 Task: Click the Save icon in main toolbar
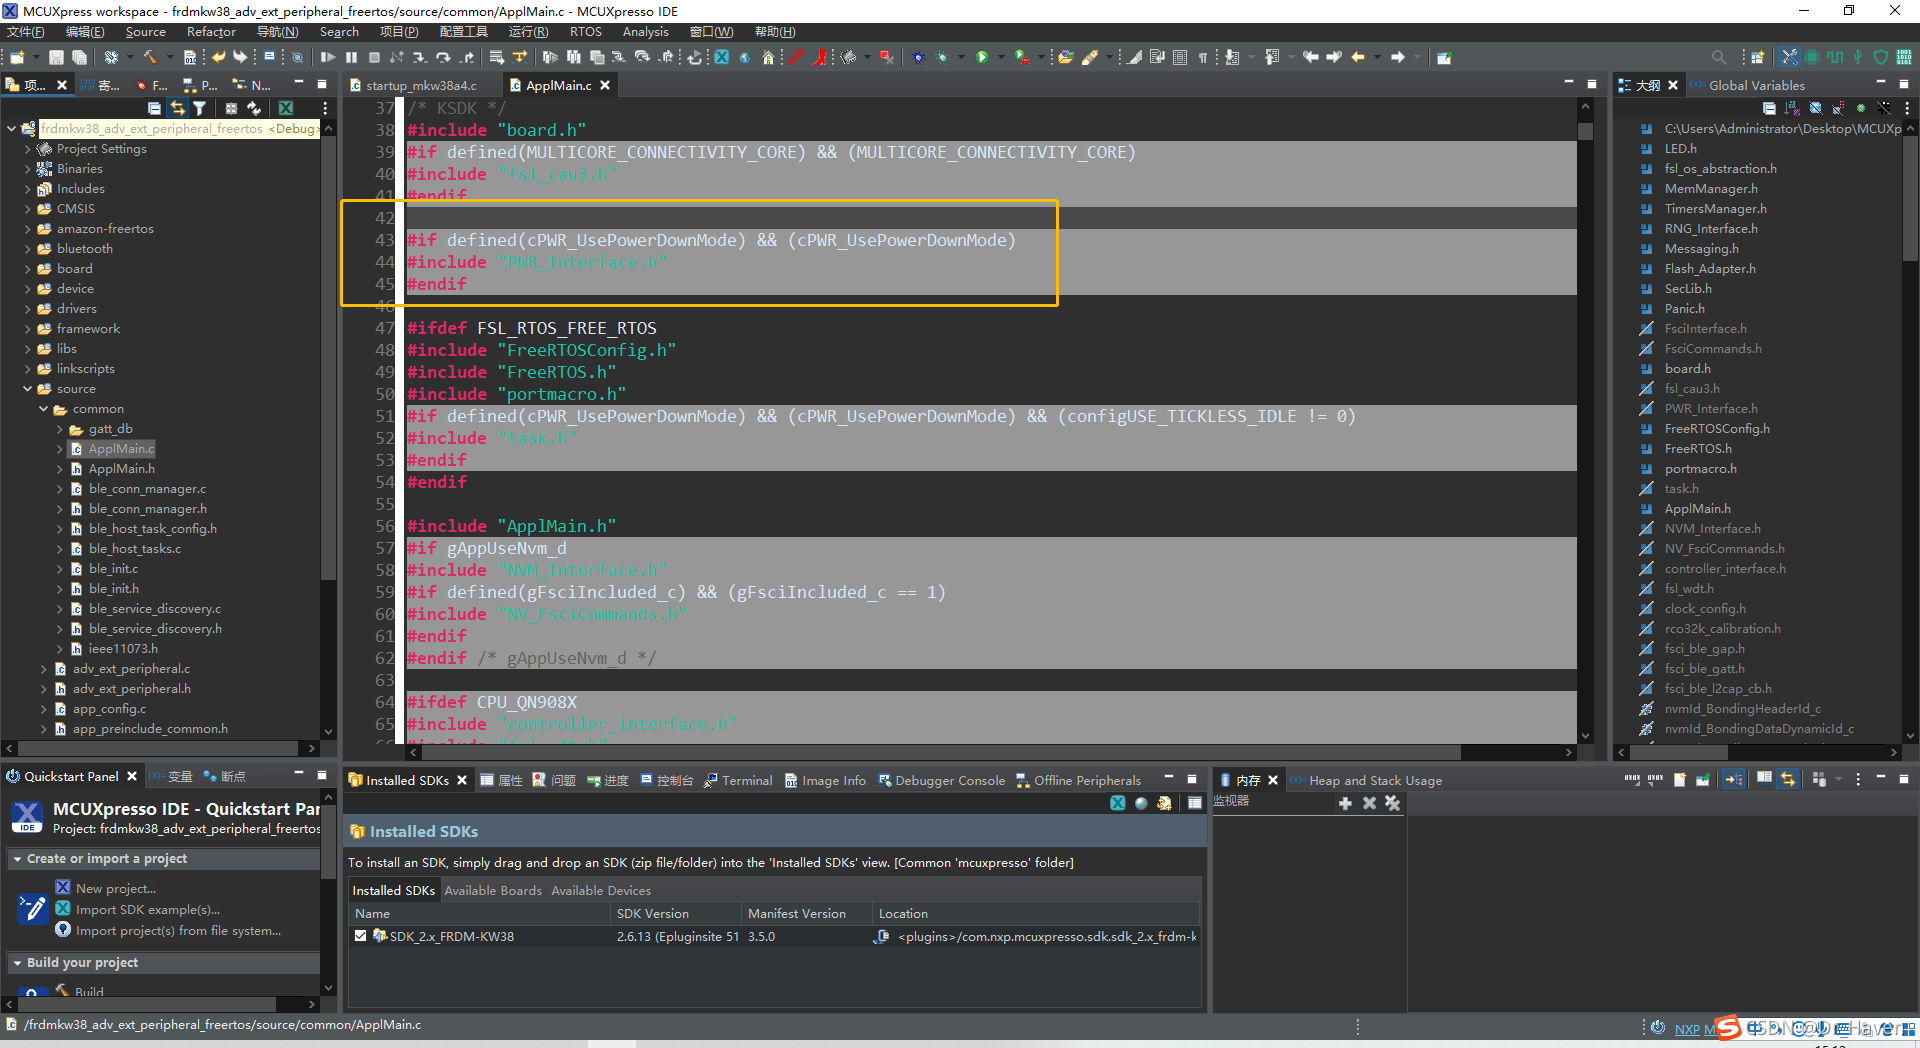pos(56,58)
